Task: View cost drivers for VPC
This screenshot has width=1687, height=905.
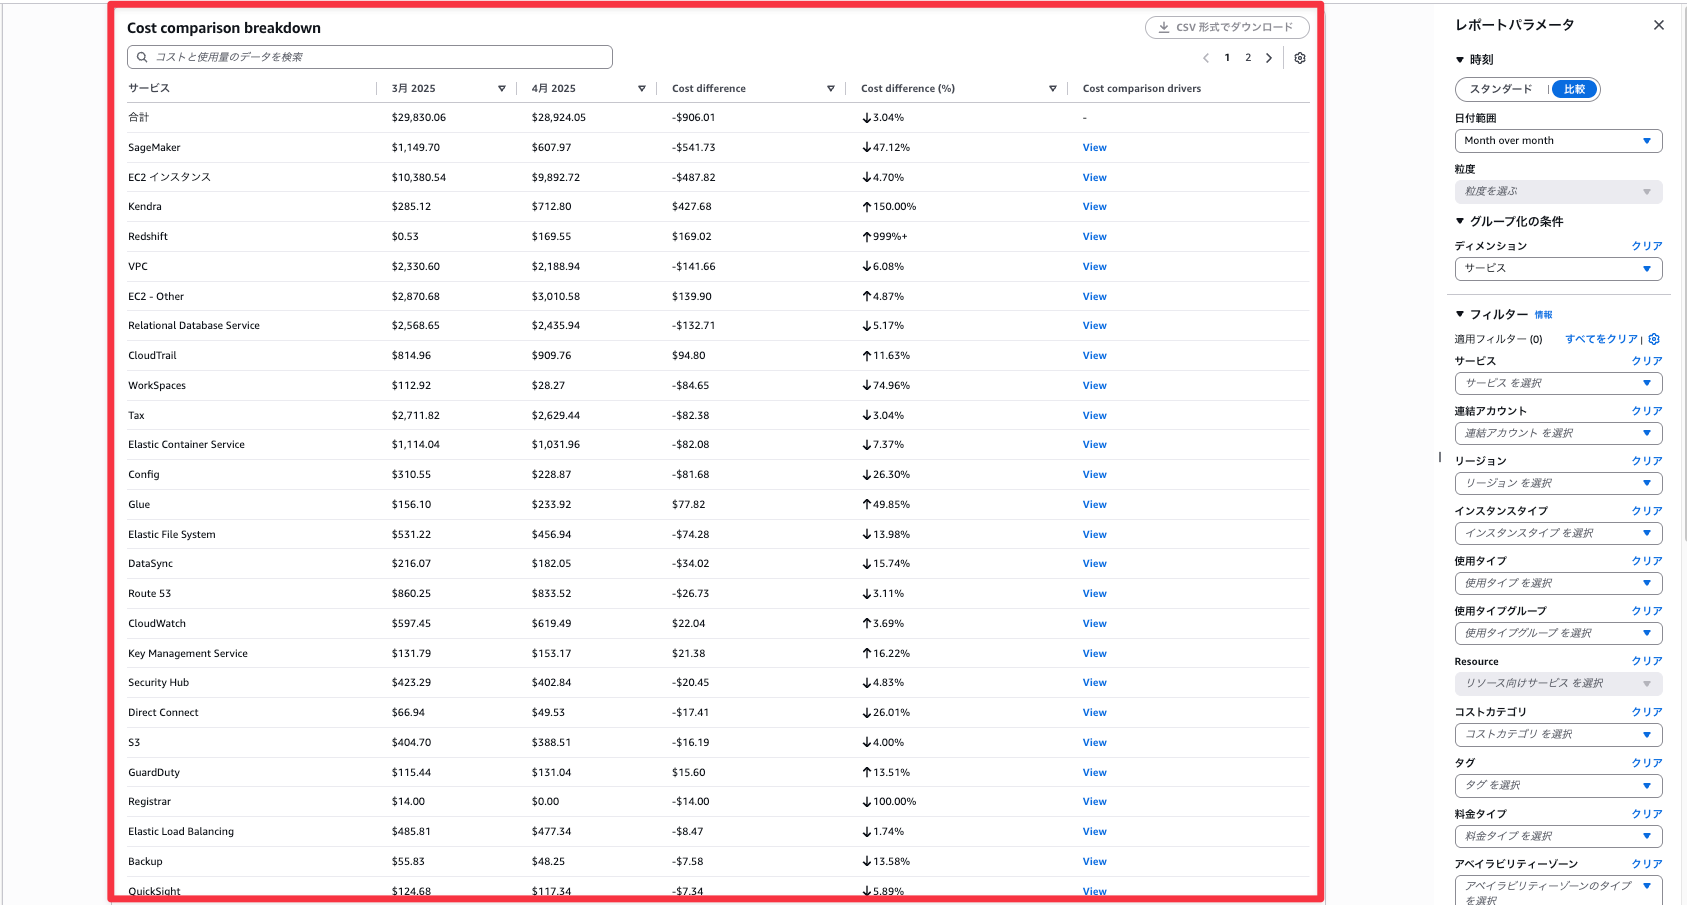Action: pos(1094,267)
